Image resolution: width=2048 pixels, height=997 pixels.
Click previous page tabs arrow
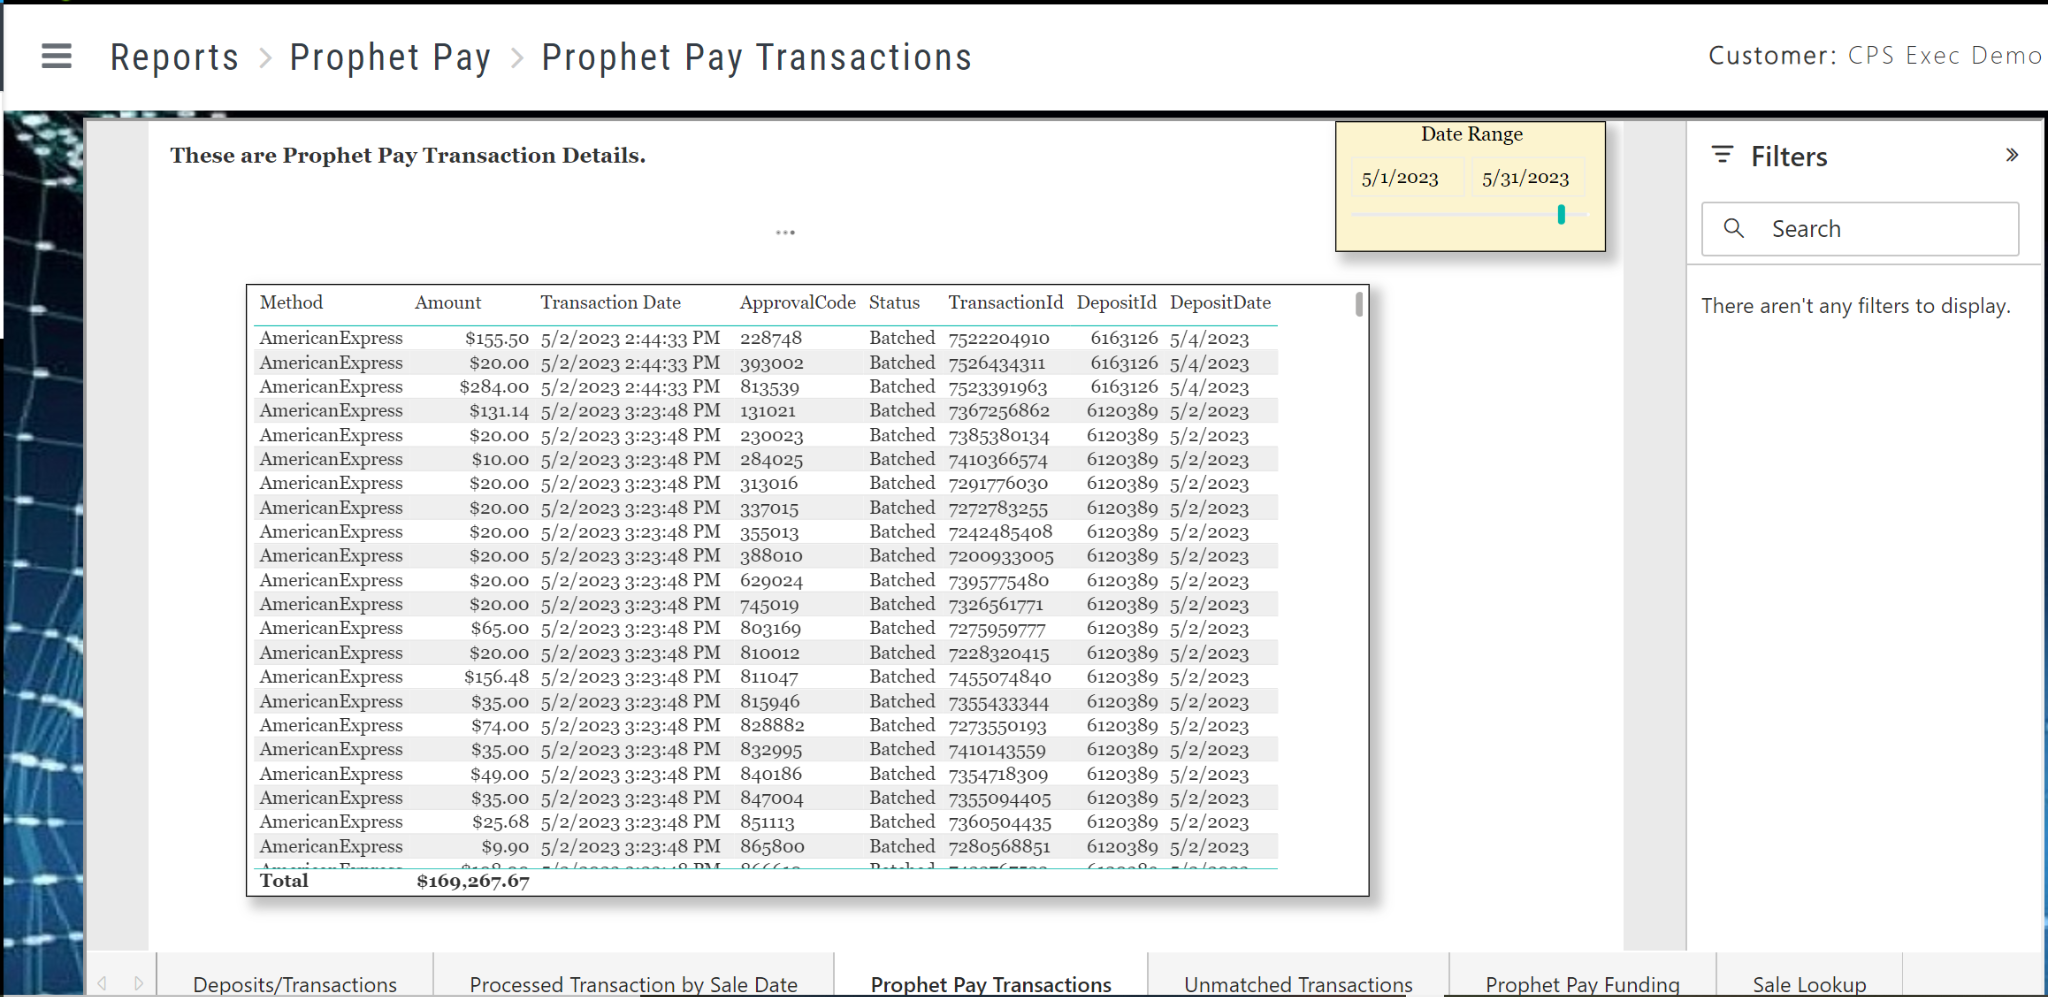(102, 983)
